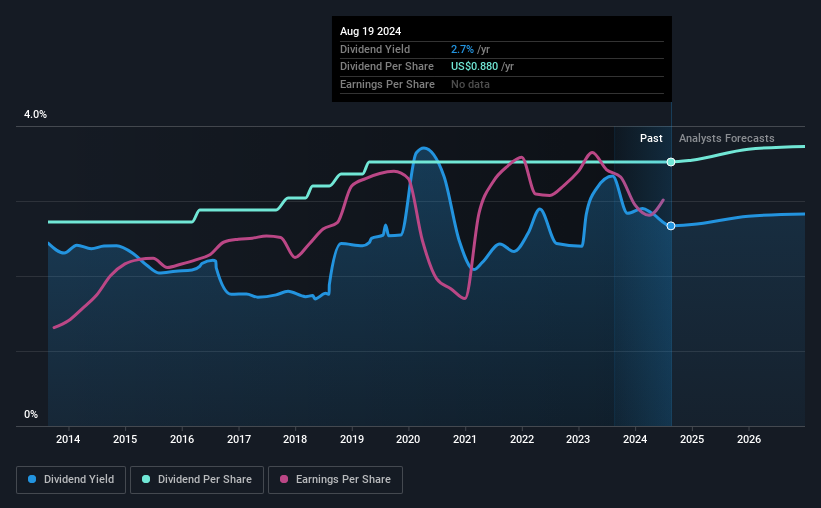The image size is (821, 508).
Task: Toggle the Dividend Per Share legend button
Action: point(197,480)
